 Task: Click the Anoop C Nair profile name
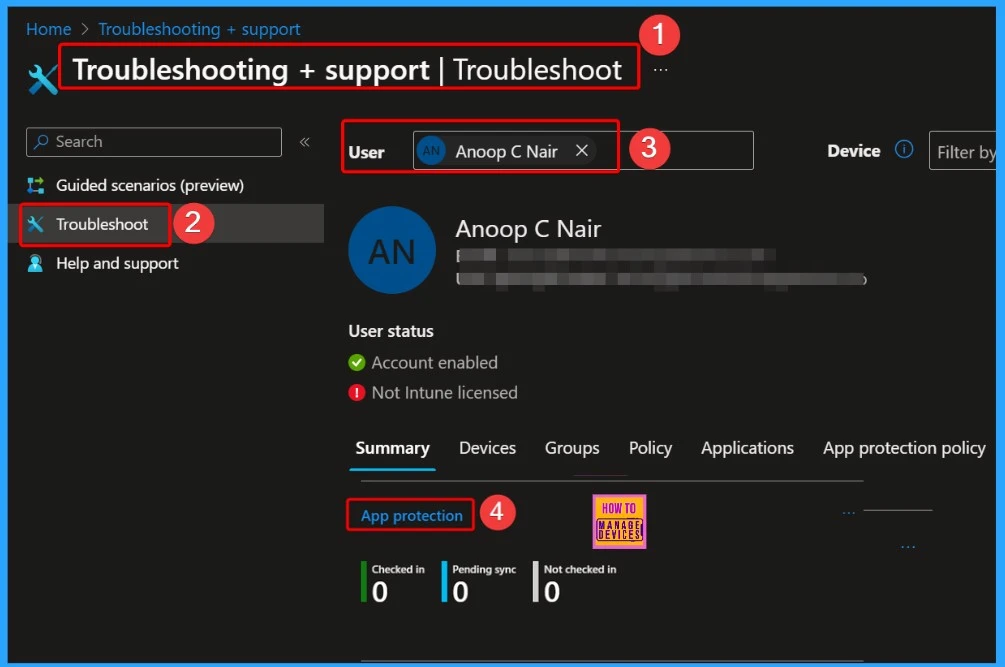coord(528,229)
